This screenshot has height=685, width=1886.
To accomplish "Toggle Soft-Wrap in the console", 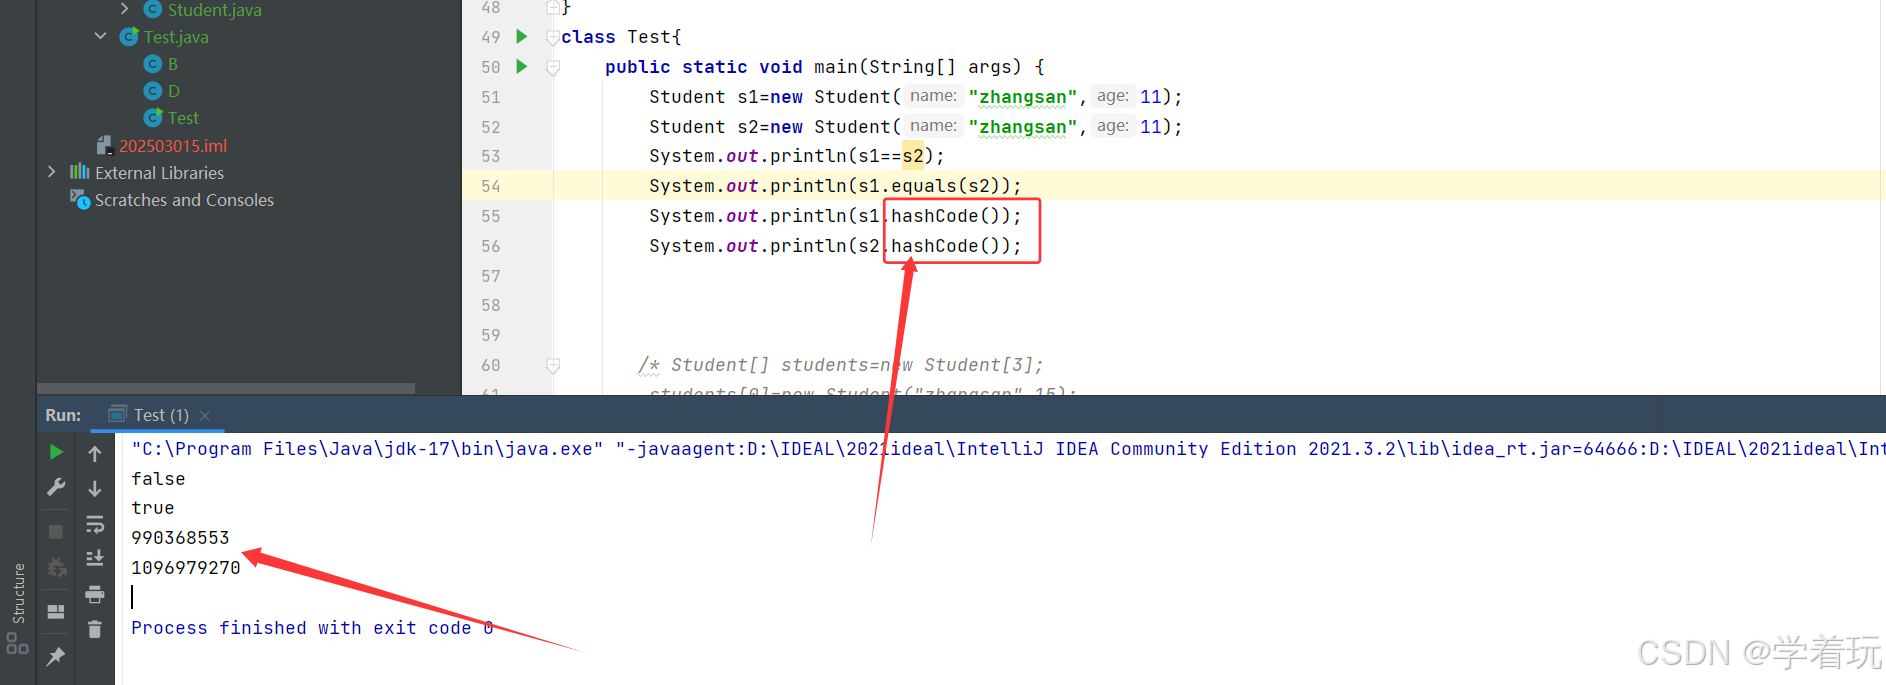I will pos(95,524).
